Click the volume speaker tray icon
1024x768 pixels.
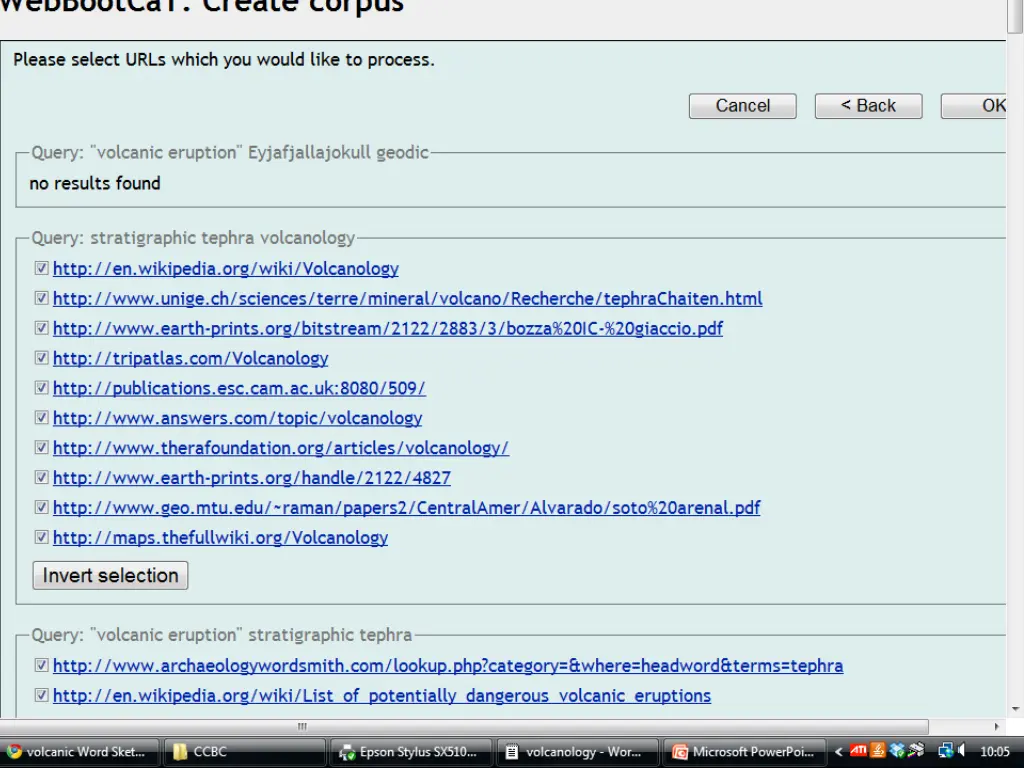960,751
